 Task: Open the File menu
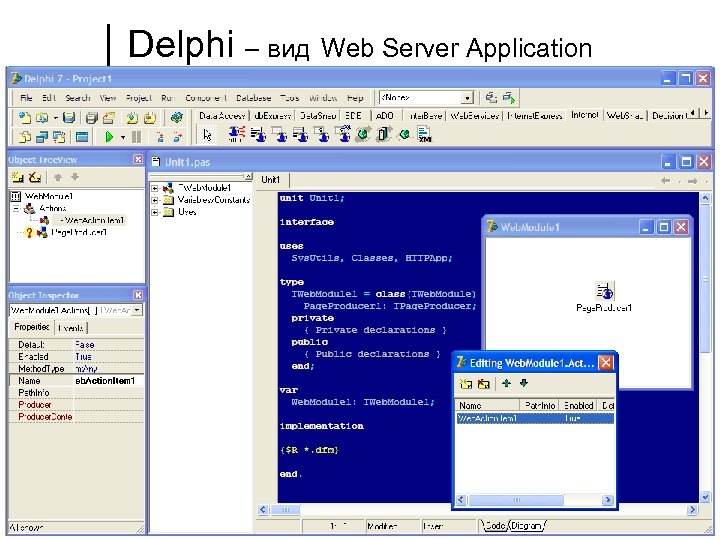pos(26,98)
